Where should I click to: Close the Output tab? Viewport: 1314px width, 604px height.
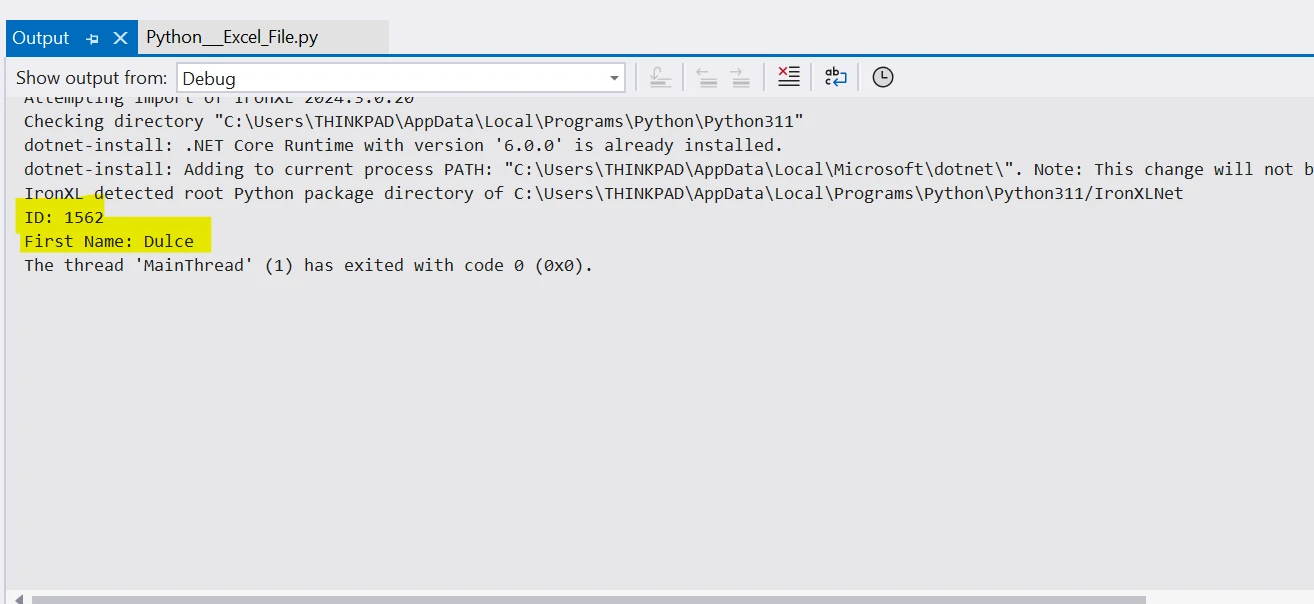120,38
